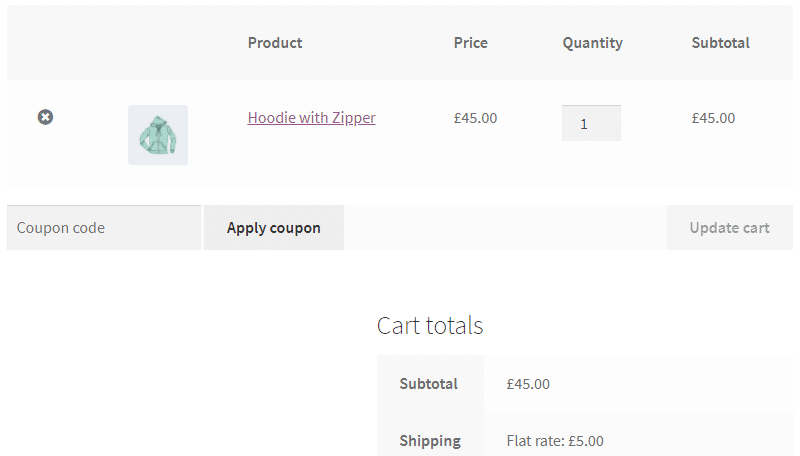Select the Quantity column header
Image resolution: width=800 pixels, height=456 pixels.
[x=592, y=43]
